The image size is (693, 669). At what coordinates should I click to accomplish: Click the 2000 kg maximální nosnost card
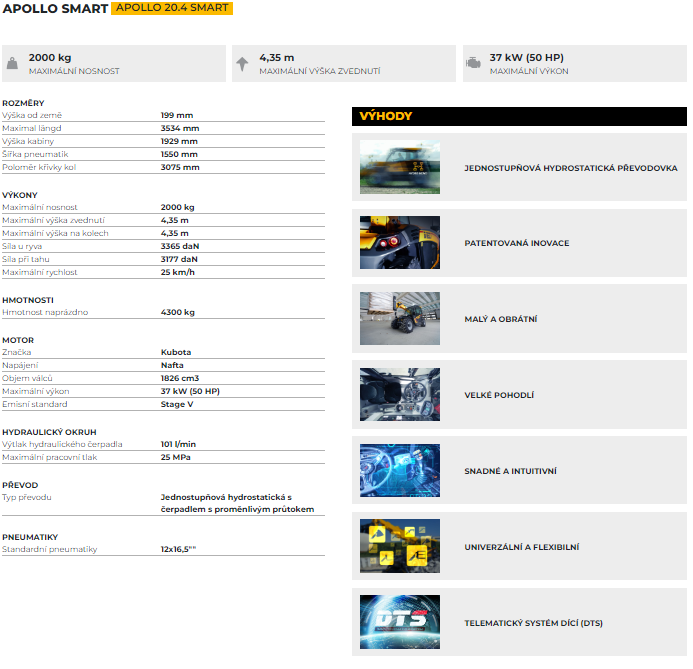point(114,64)
